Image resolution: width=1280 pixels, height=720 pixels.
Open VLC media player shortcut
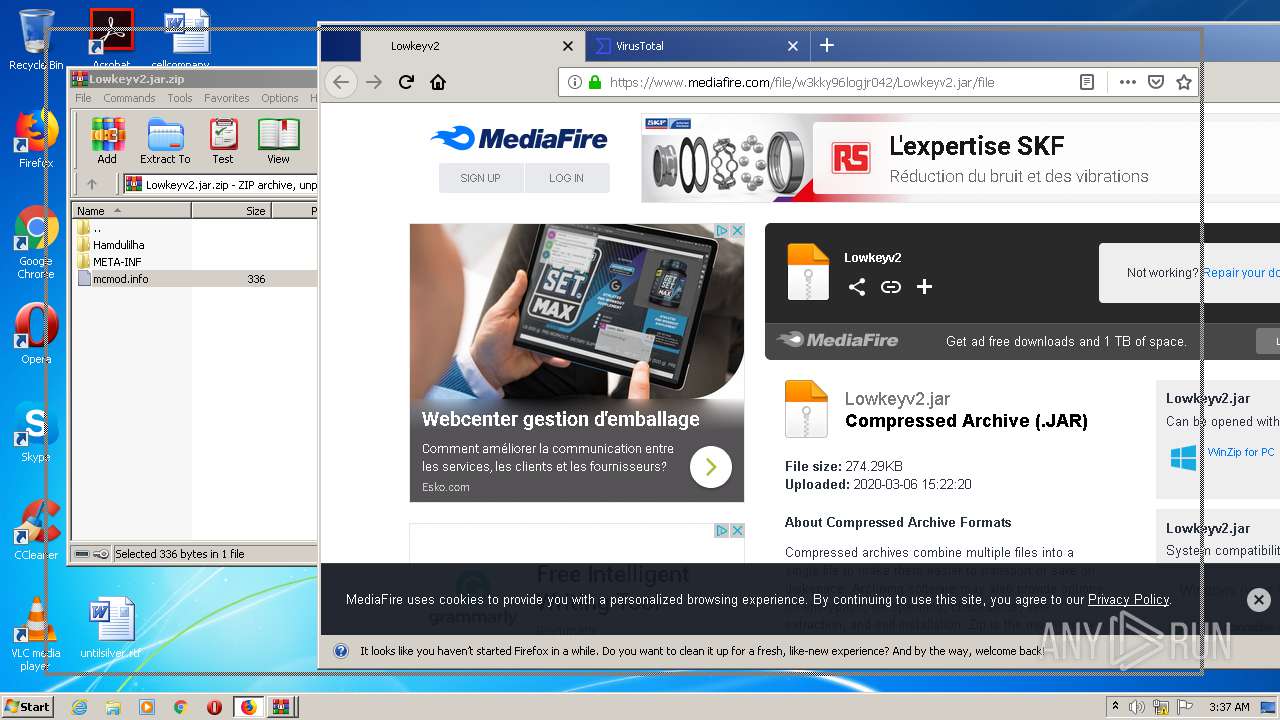pos(36,634)
